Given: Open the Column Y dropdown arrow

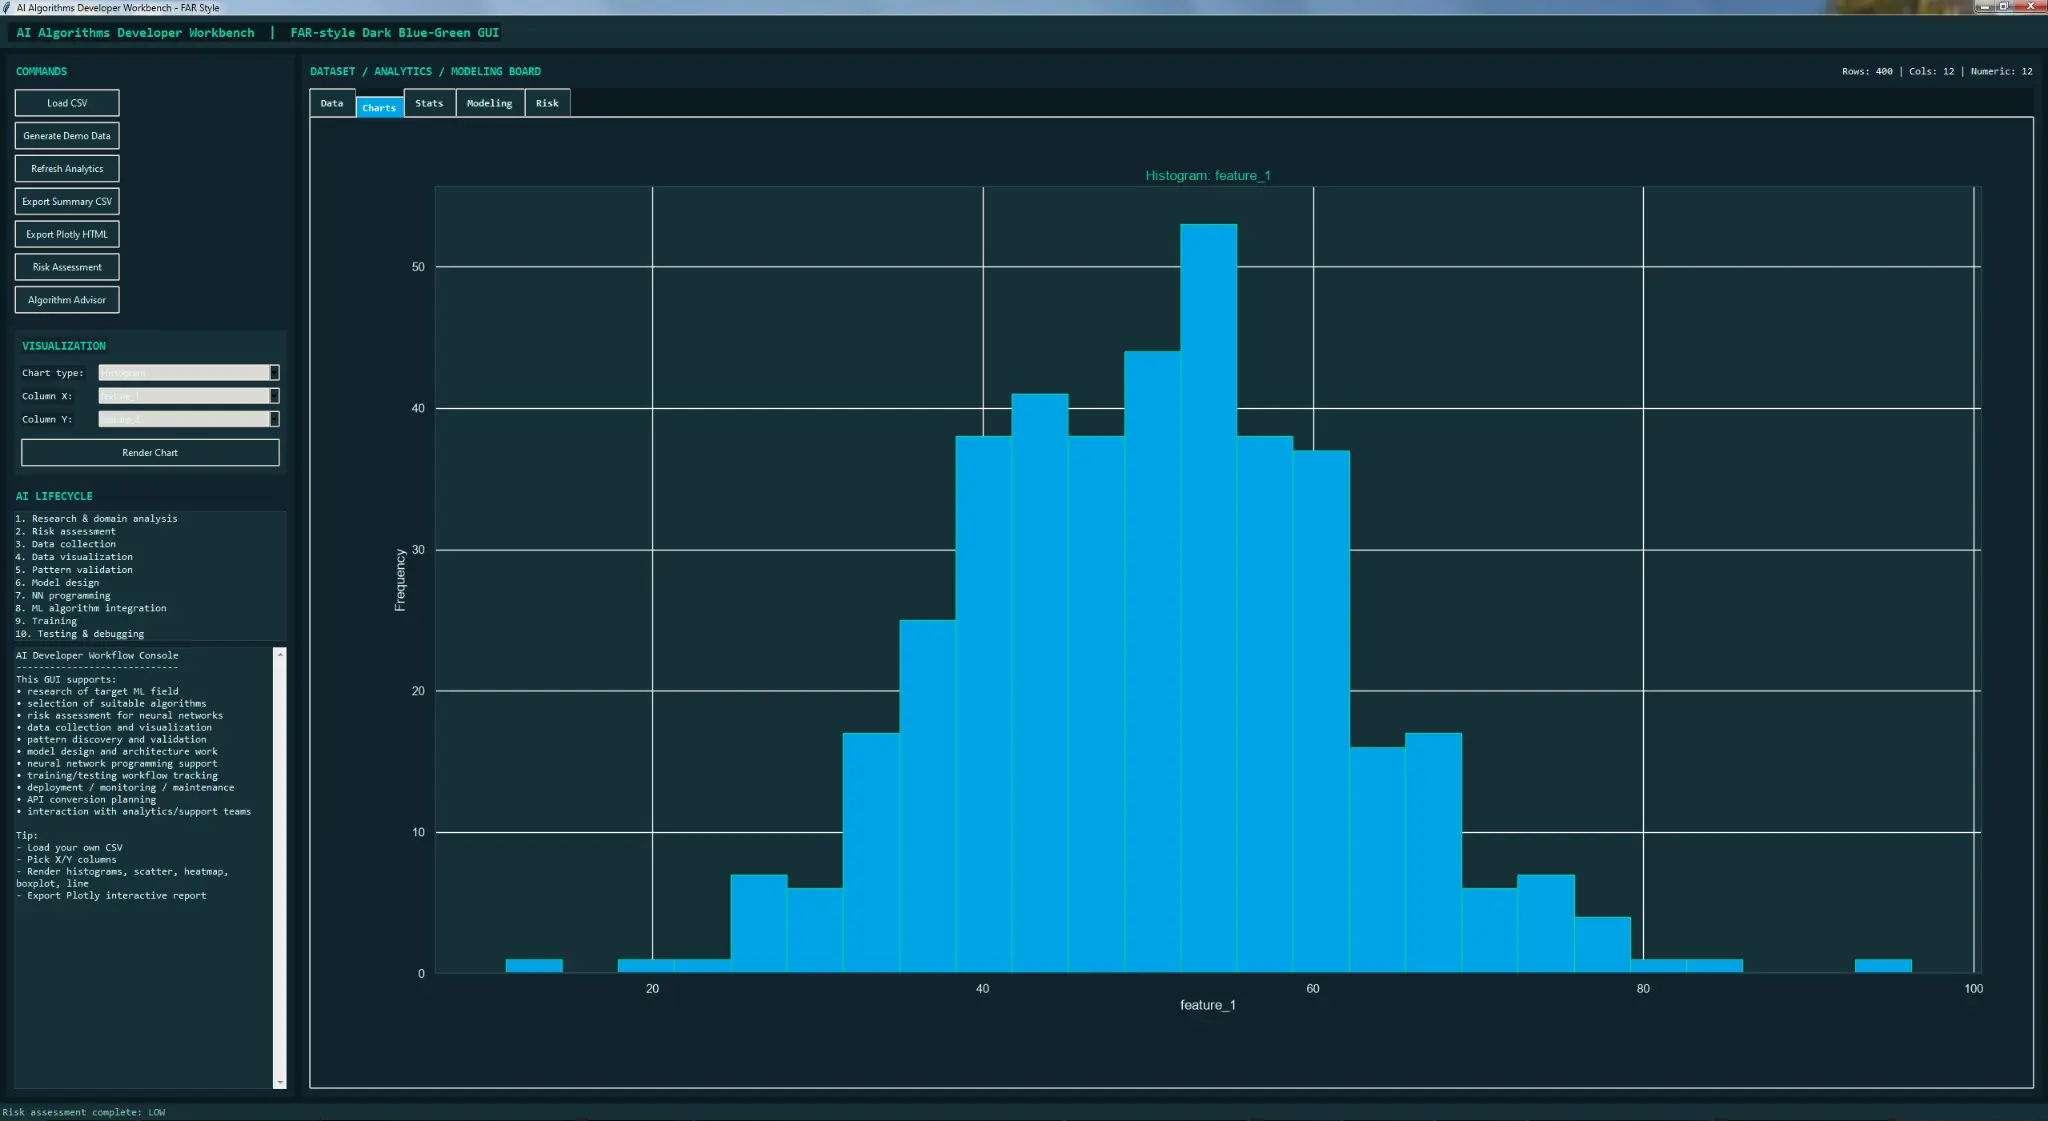Looking at the screenshot, I should point(275,419).
